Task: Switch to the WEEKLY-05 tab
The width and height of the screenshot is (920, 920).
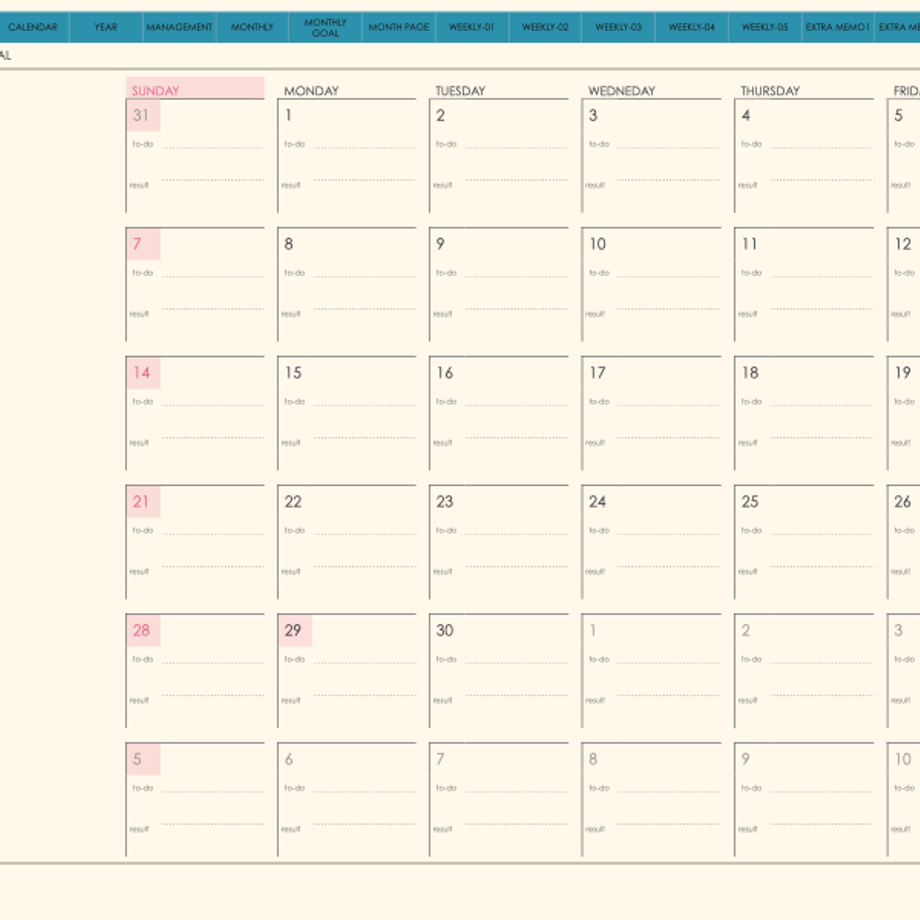Action: tap(765, 27)
